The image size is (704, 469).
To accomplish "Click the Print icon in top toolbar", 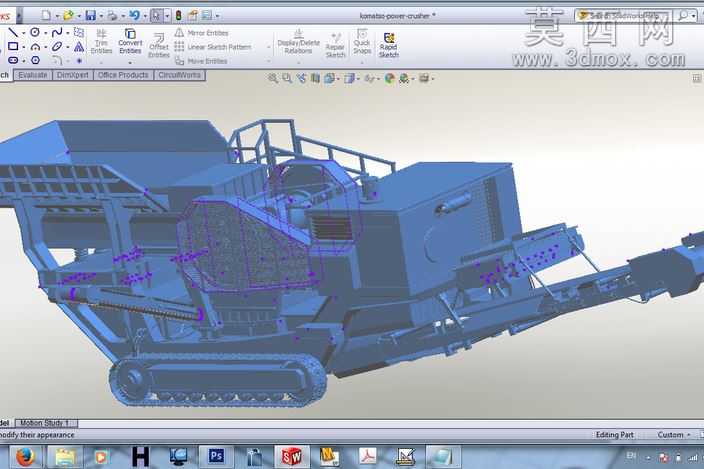I will [x=112, y=16].
